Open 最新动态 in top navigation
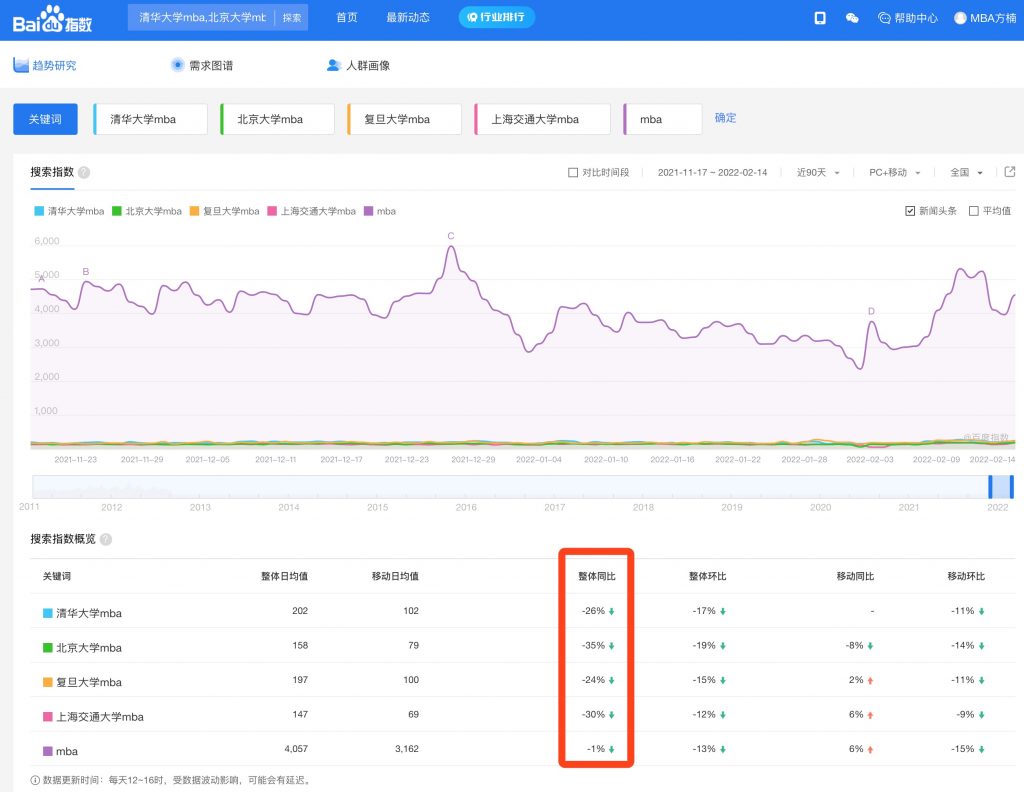1024x792 pixels. tap(408, 17)
